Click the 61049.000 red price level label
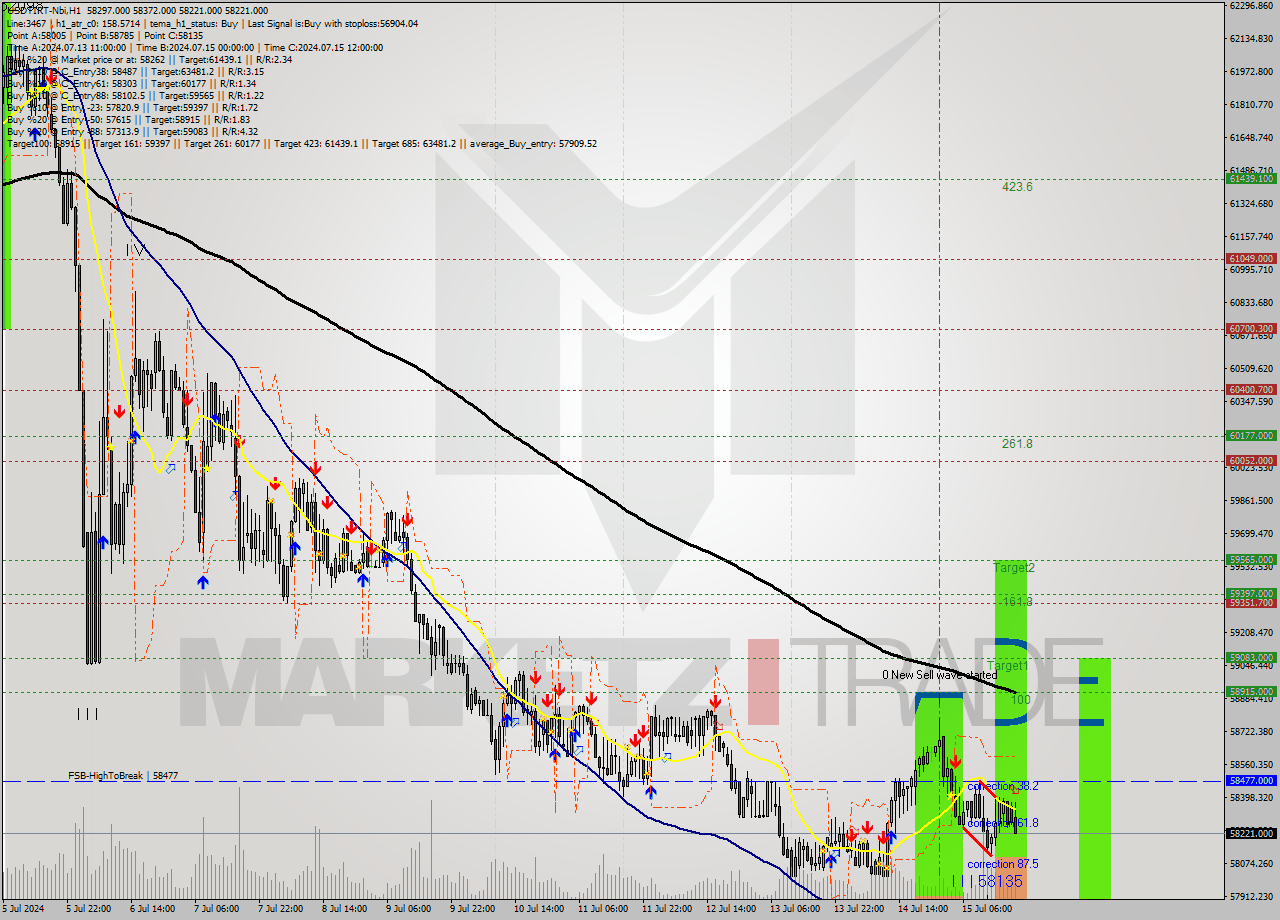 click(x=1250, y=258)
